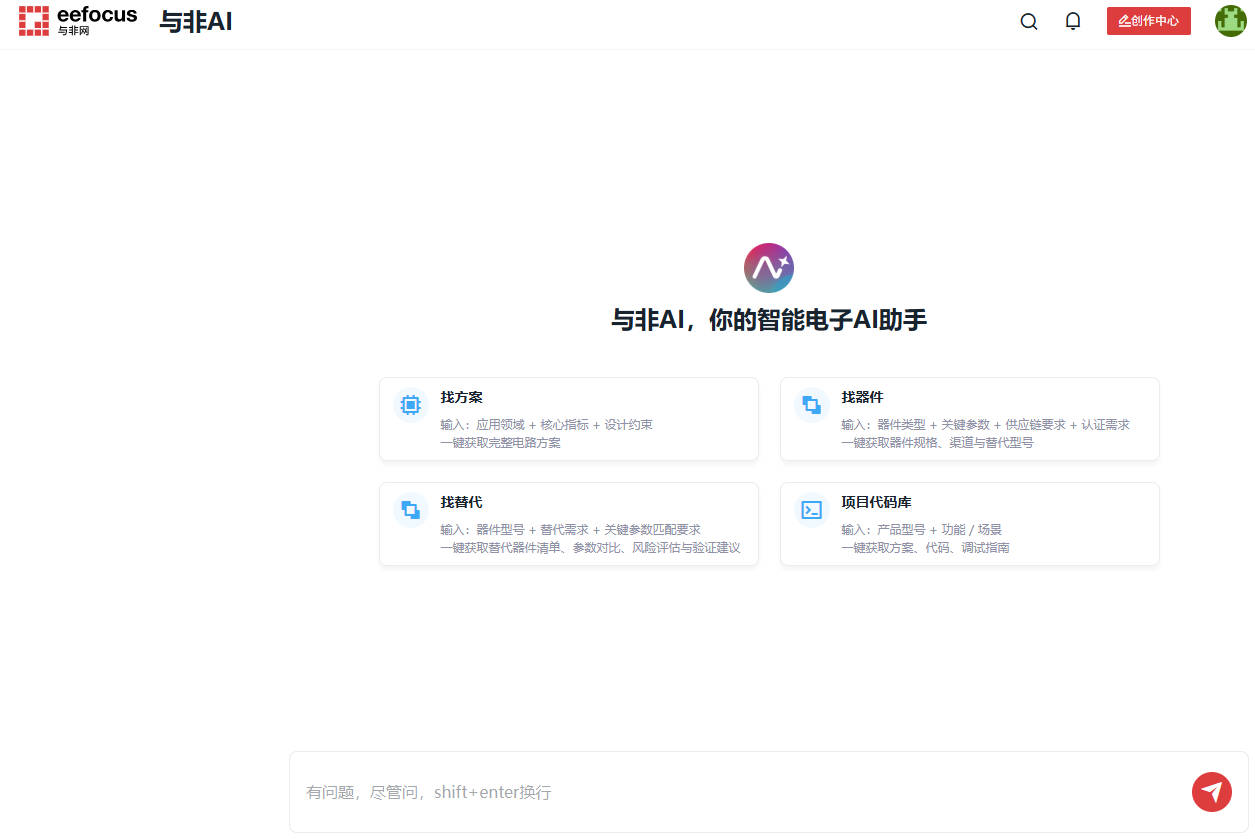The height and width of the screenshot is (839, 1255).
Task: Click text 输入：应用领域 + 核心指标 + 设计约束
Action: pyautogui.click(x=546, y=424)
